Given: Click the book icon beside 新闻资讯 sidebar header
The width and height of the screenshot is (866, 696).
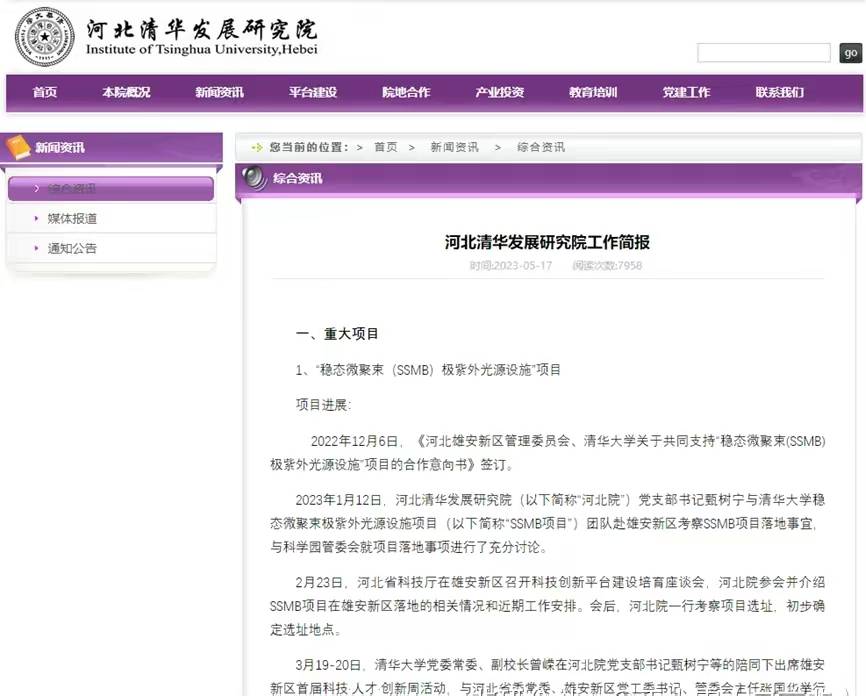Looking at the screenshot, I should pyautogui.click(x=19, y=148).
